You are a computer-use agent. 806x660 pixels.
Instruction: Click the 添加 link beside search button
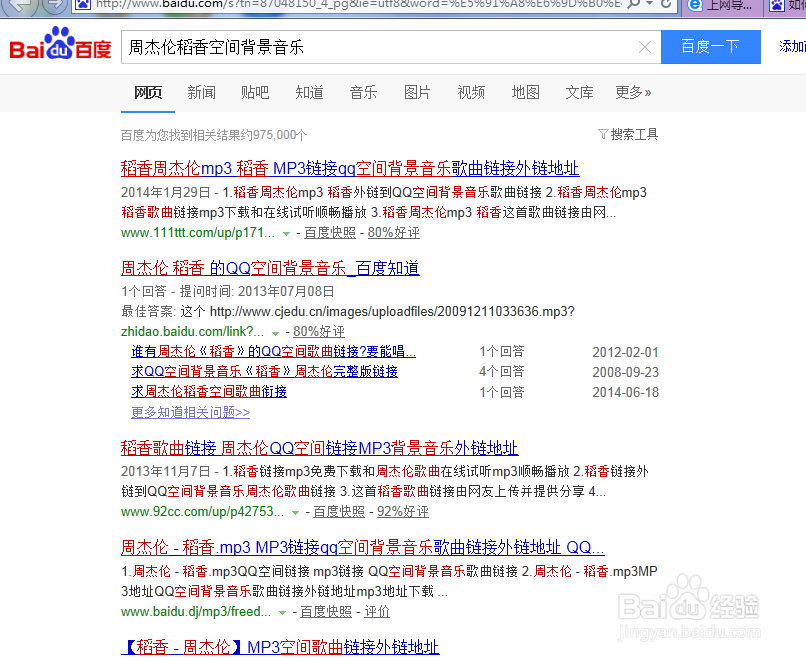[792, 46]
